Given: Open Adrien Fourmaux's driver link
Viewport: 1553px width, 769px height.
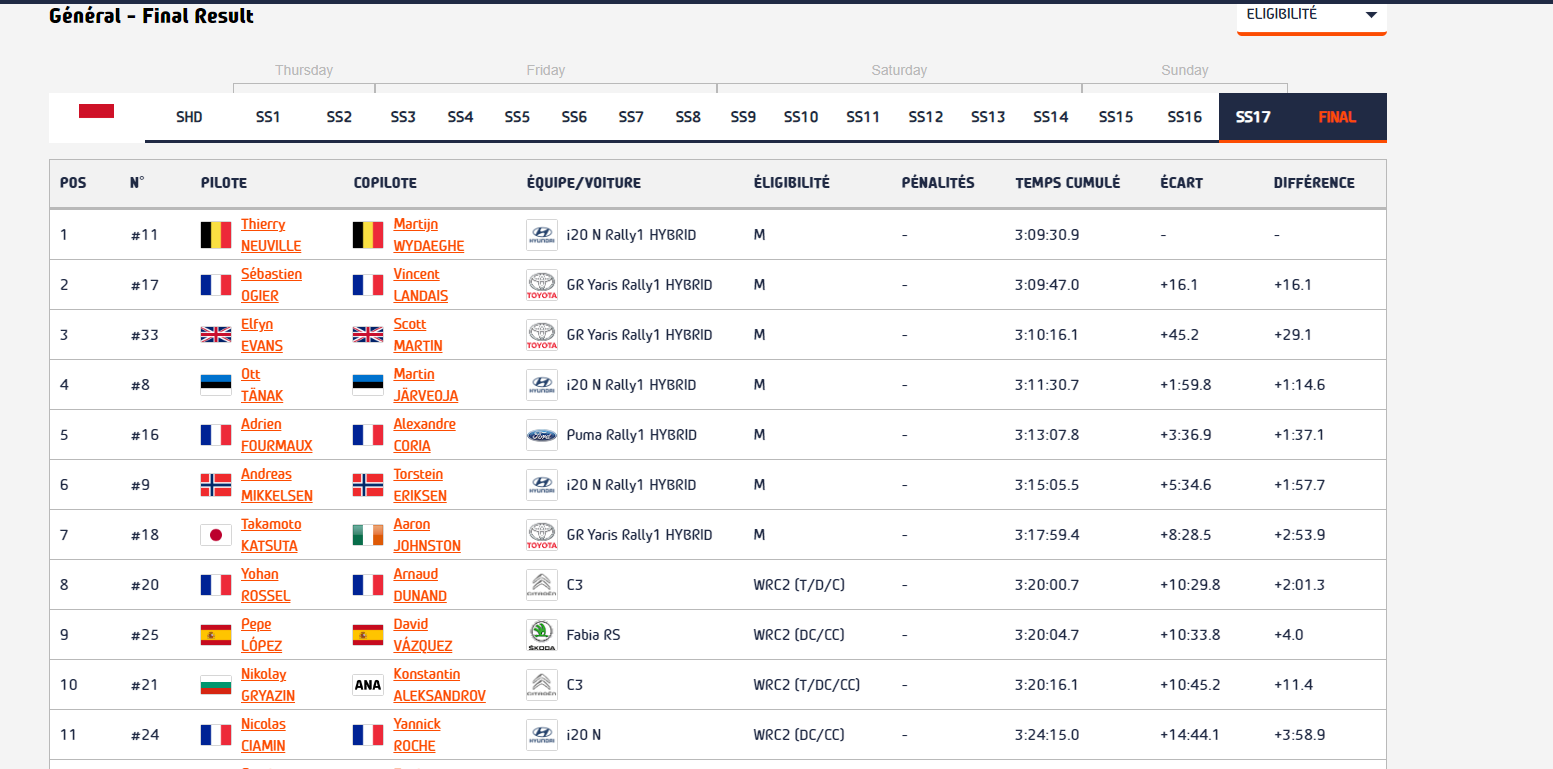Looking at the screenshot, I should 277,435.
